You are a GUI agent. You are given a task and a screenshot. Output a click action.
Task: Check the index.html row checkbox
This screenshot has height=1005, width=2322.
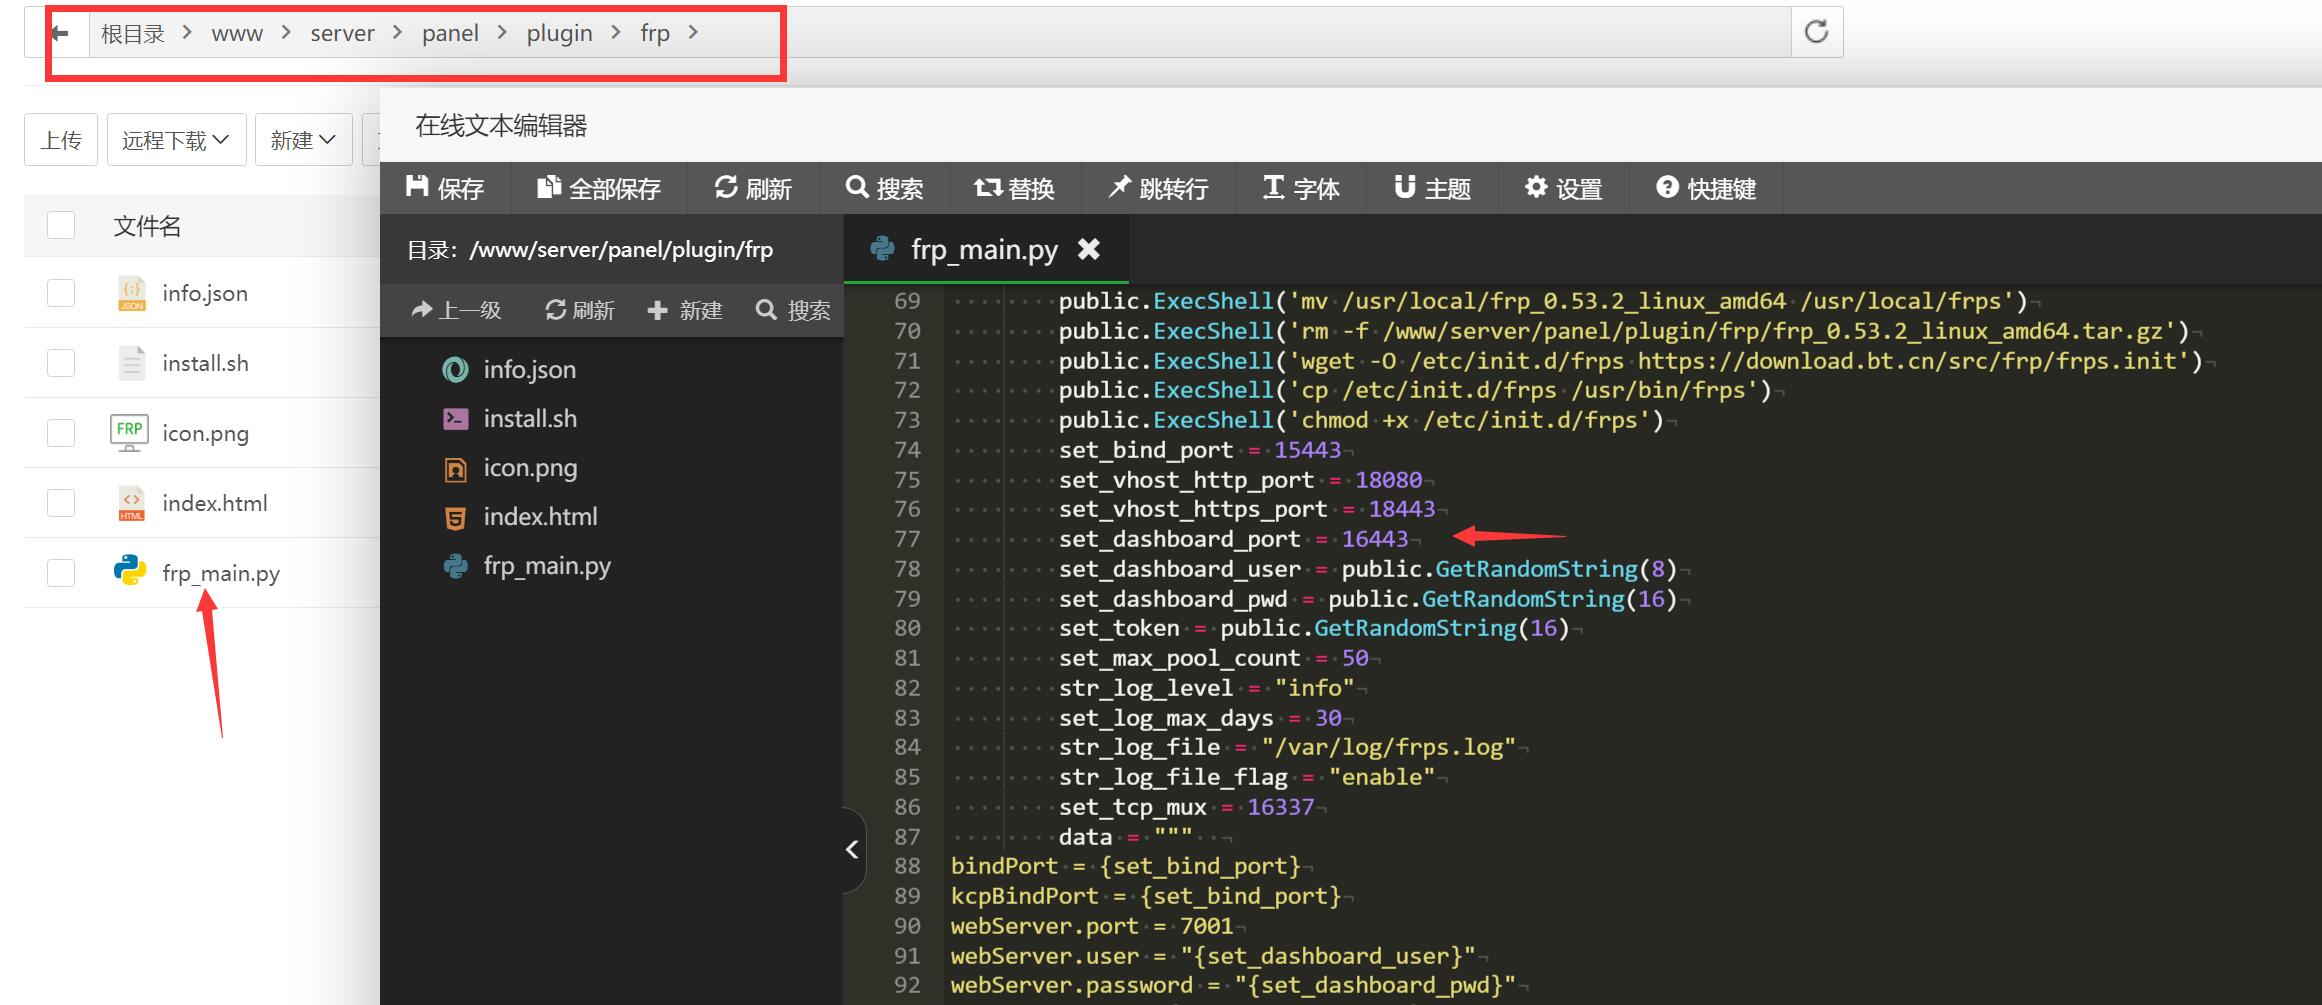tap(61, 503)
